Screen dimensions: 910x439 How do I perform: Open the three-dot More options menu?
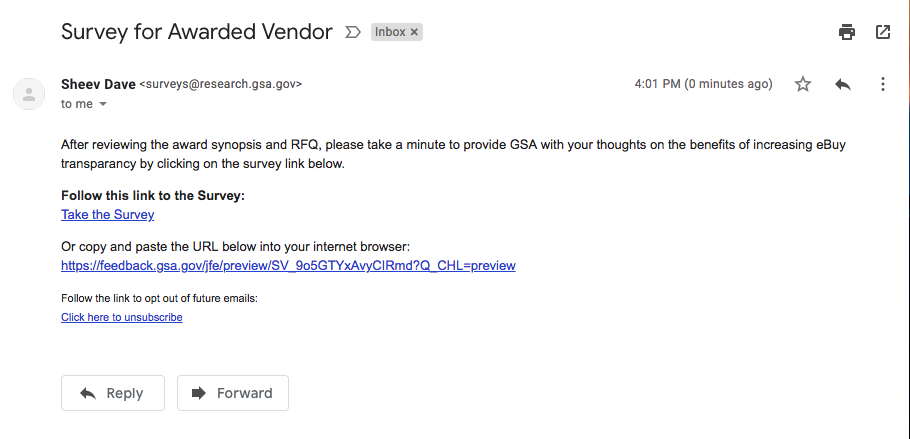point(883,84)
